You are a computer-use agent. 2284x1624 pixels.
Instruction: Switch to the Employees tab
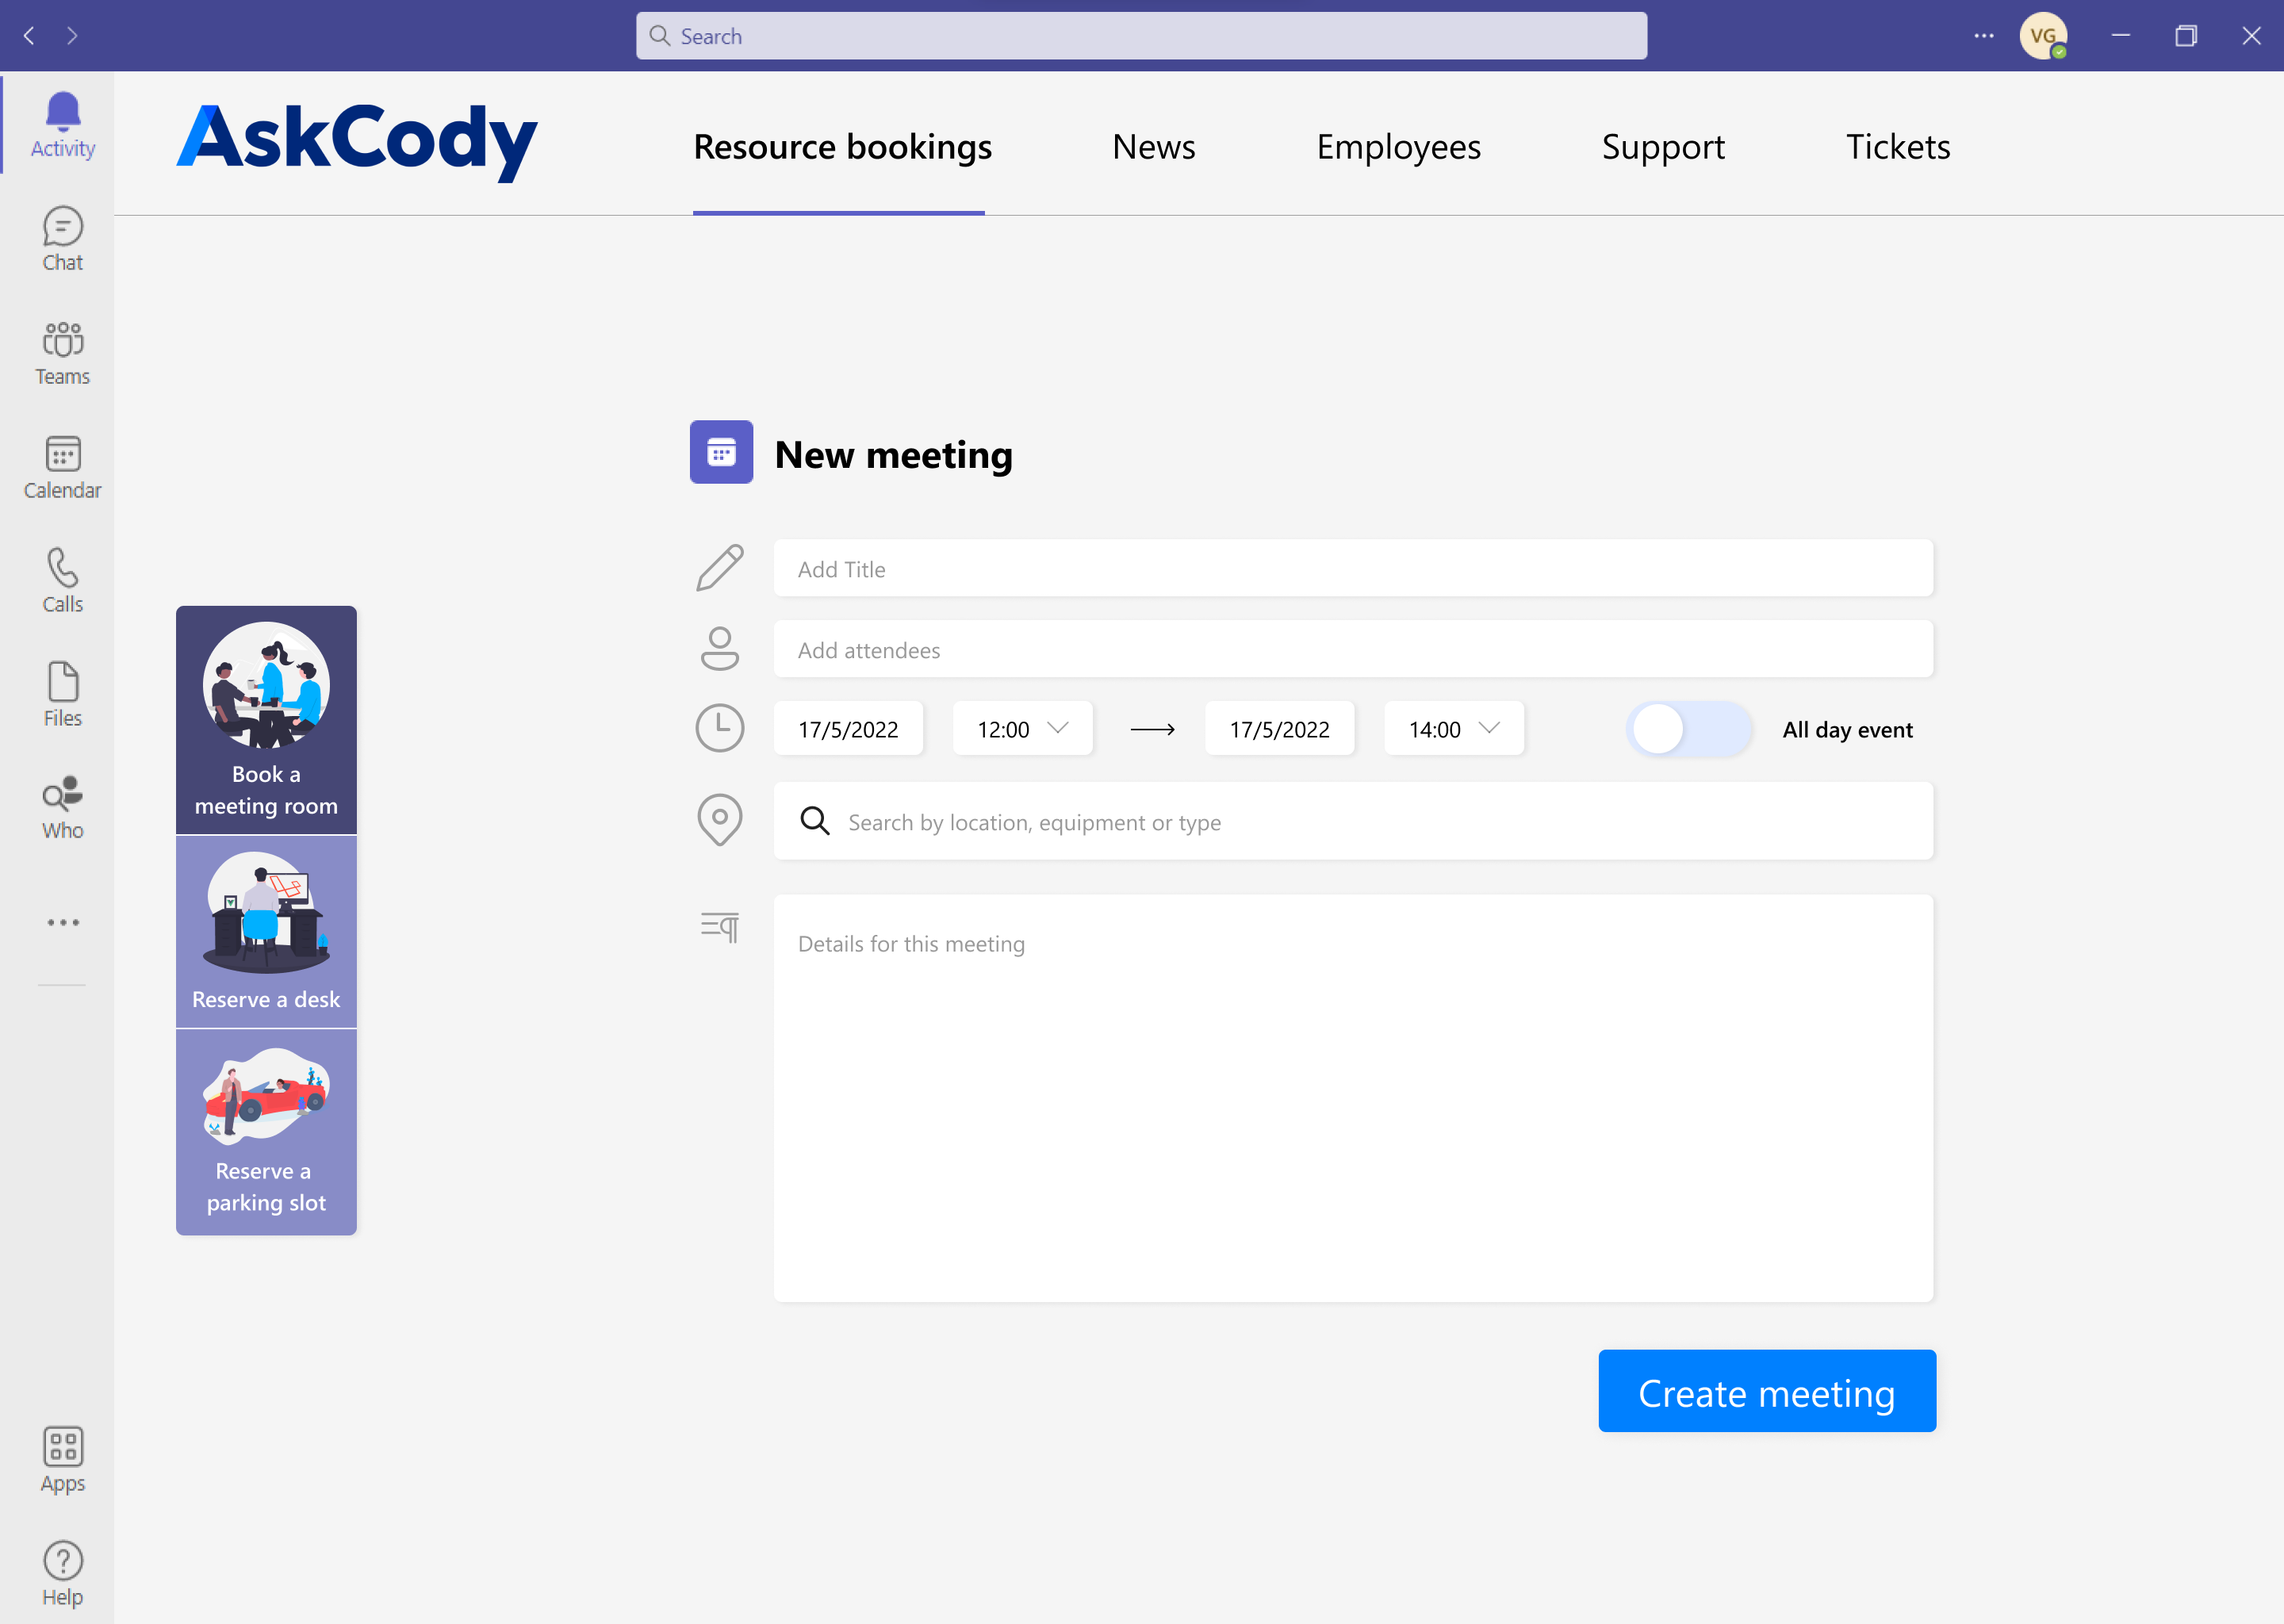(1398, 147)
